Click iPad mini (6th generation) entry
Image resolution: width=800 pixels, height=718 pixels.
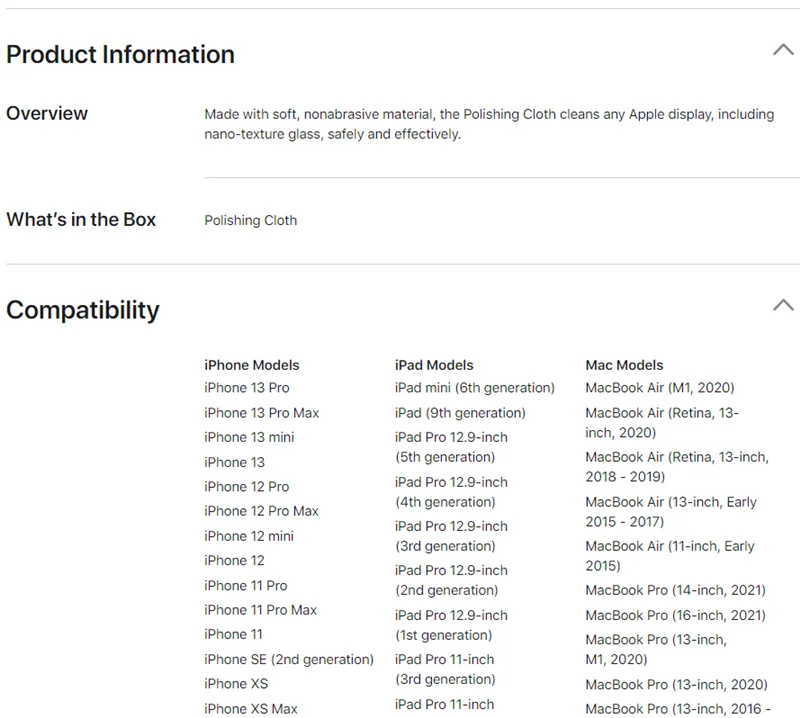[475, 387]
